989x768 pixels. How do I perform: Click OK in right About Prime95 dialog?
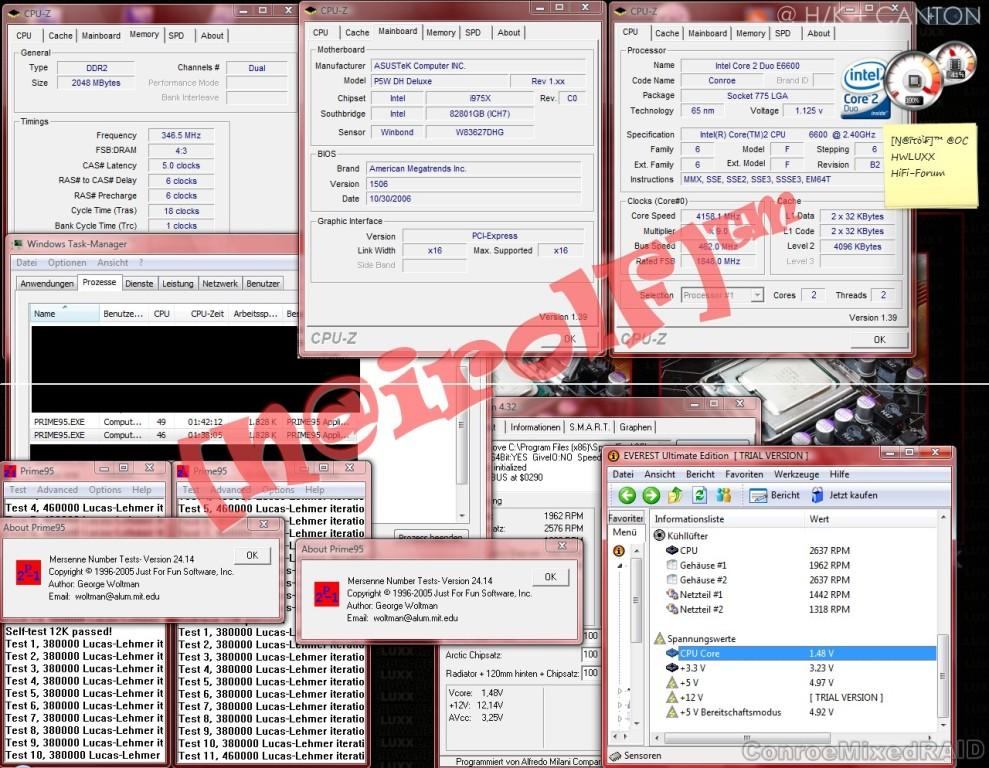click(550, 577)
